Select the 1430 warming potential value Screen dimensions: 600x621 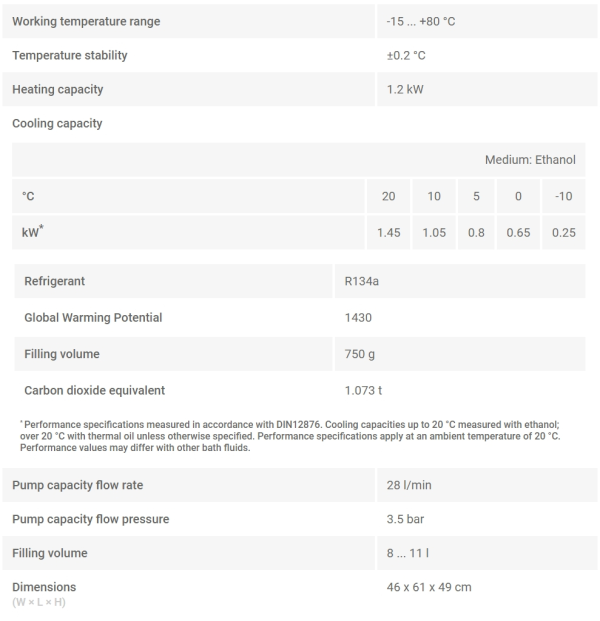358,318
